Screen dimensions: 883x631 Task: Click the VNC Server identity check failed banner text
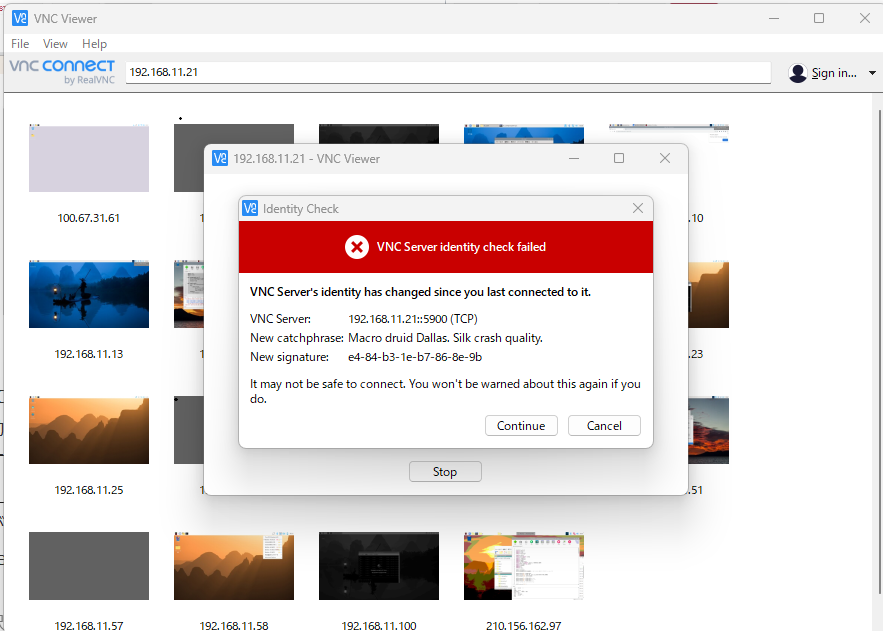pos(461,247)
